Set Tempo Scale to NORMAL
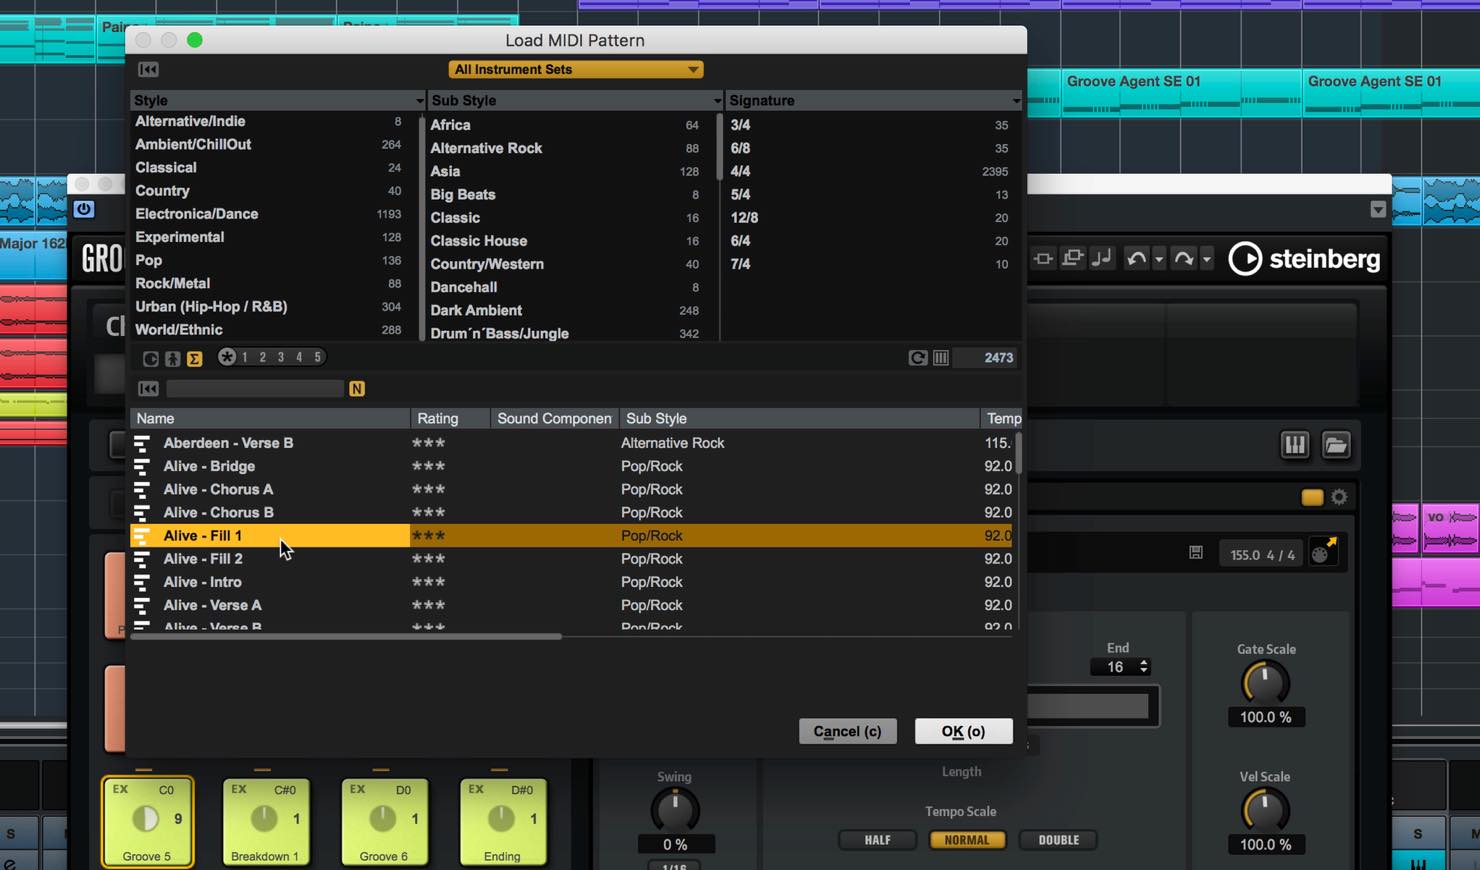This screenshot has width=1480, height=870. [x=967, y=840]
